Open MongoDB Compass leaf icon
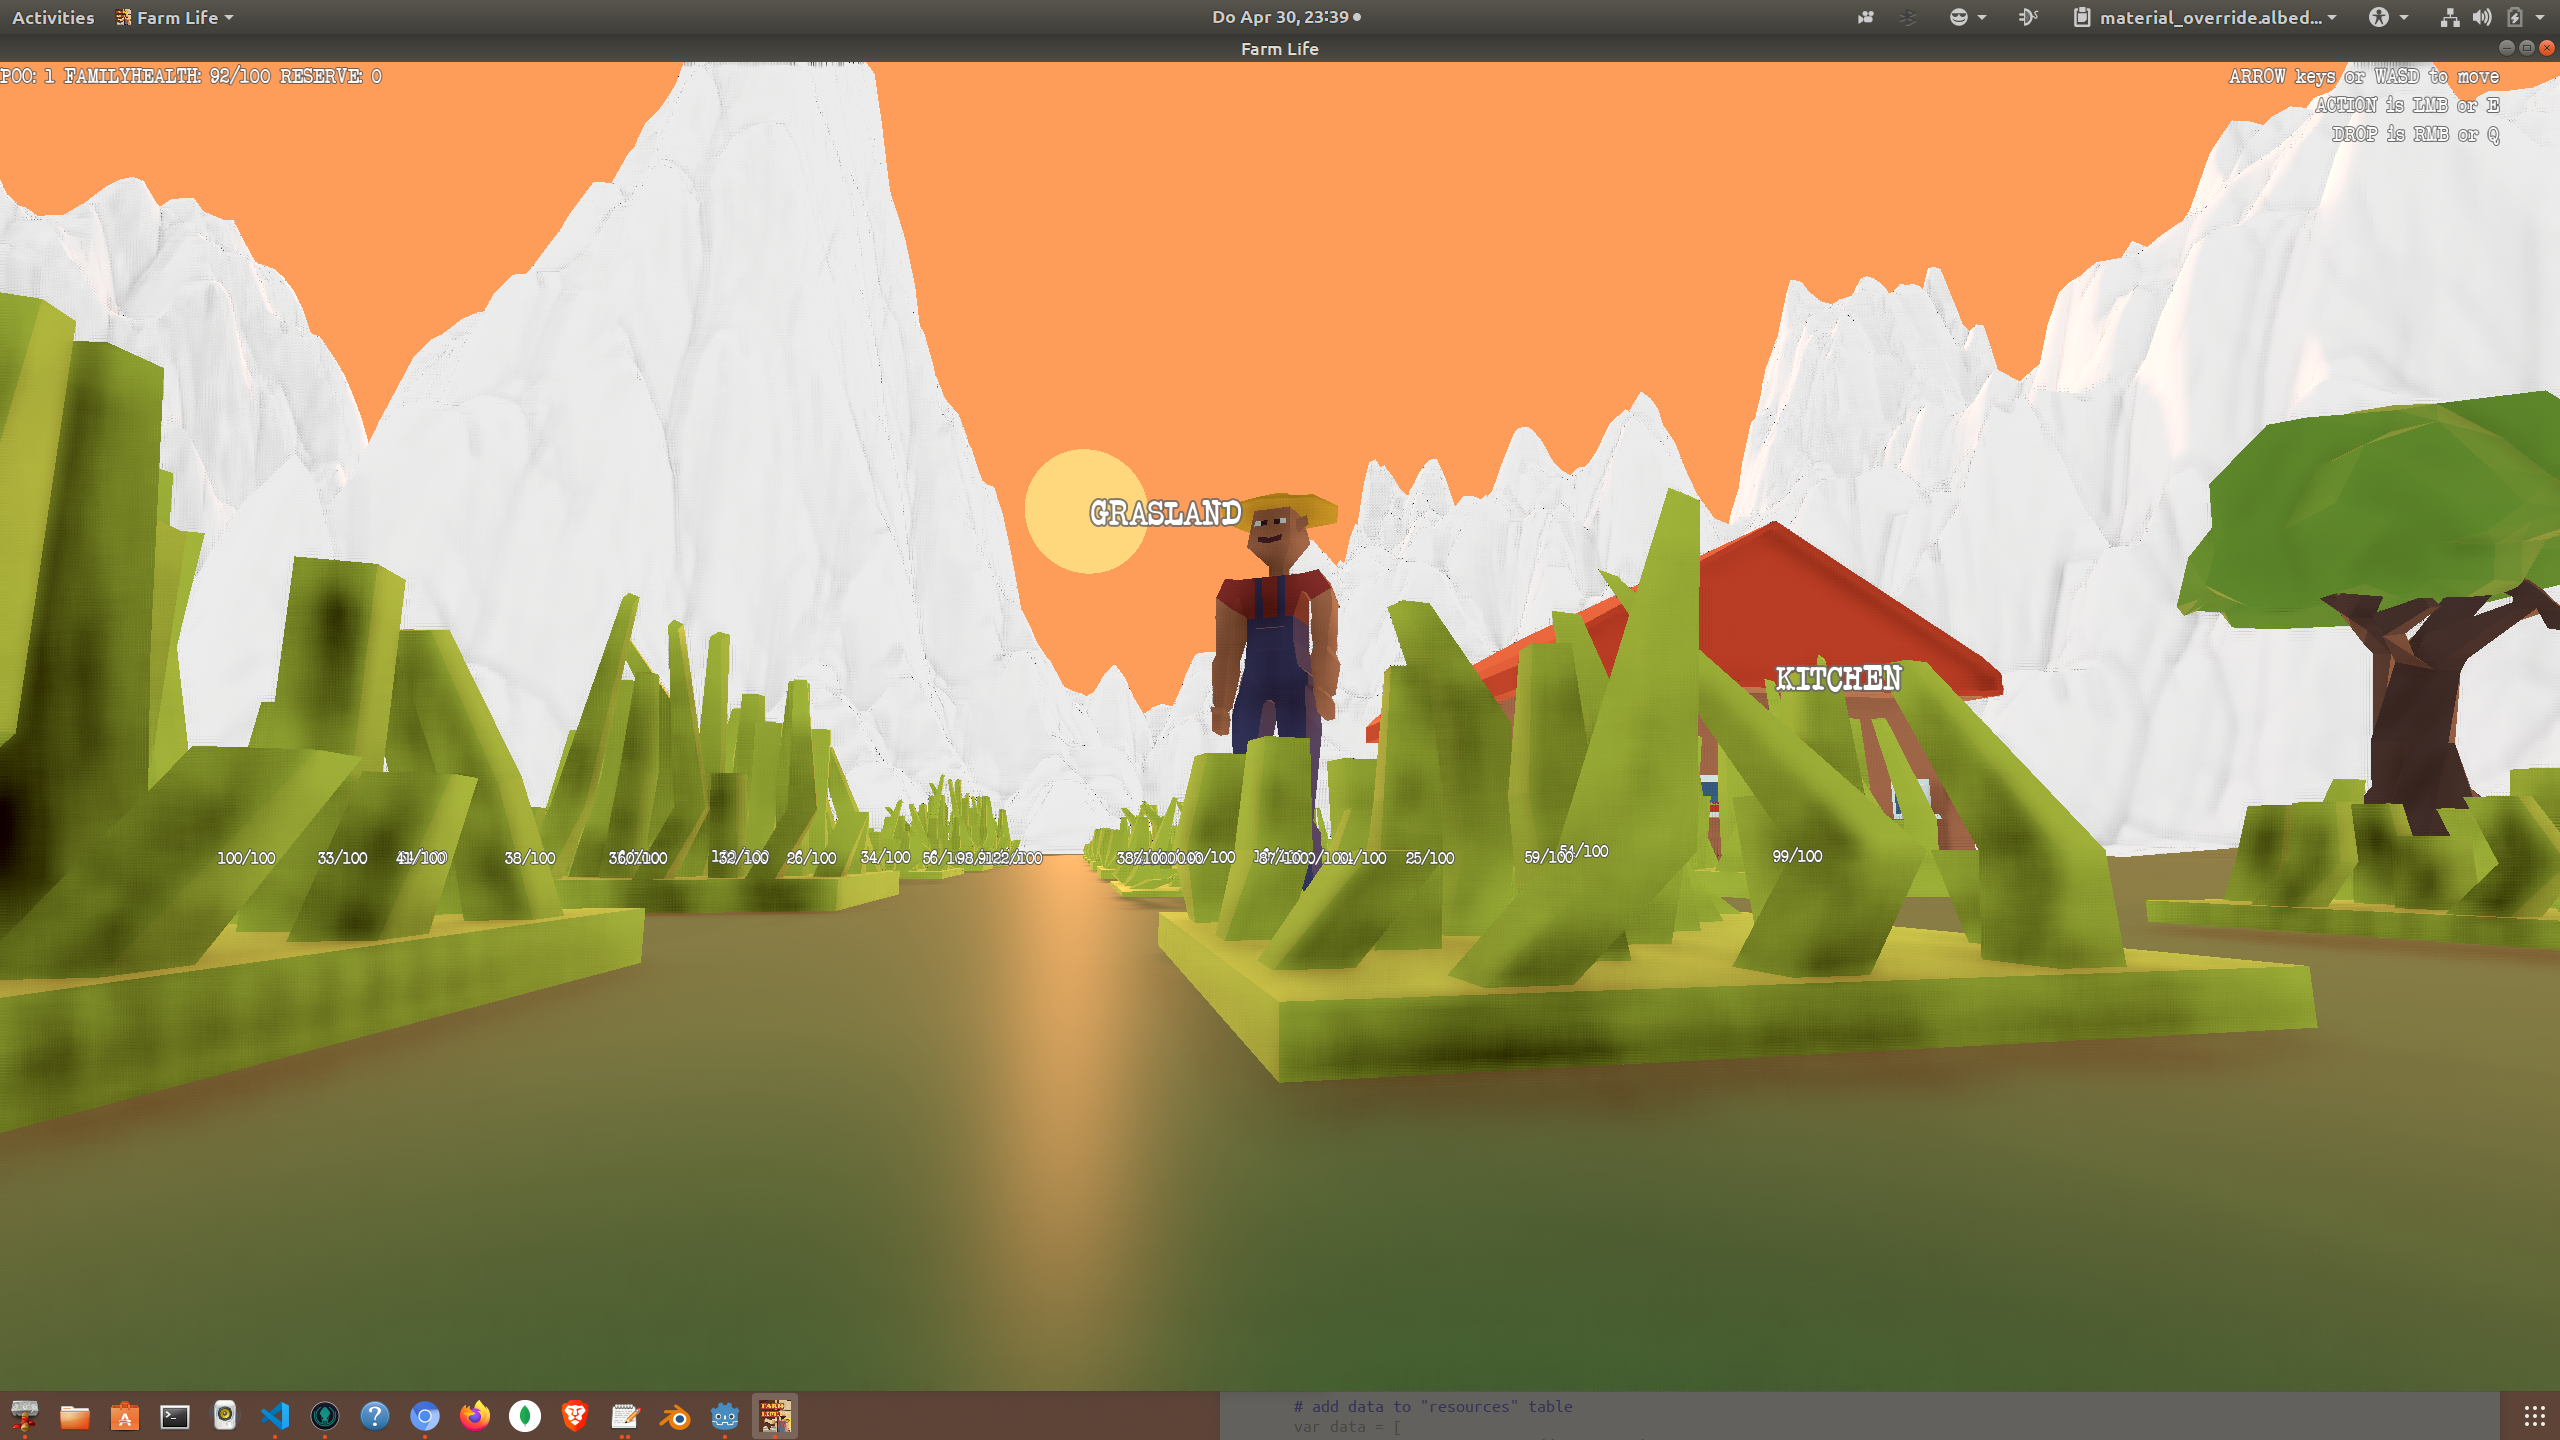The width and height of the screenshot is (2560, 1440). [525, 1416]
